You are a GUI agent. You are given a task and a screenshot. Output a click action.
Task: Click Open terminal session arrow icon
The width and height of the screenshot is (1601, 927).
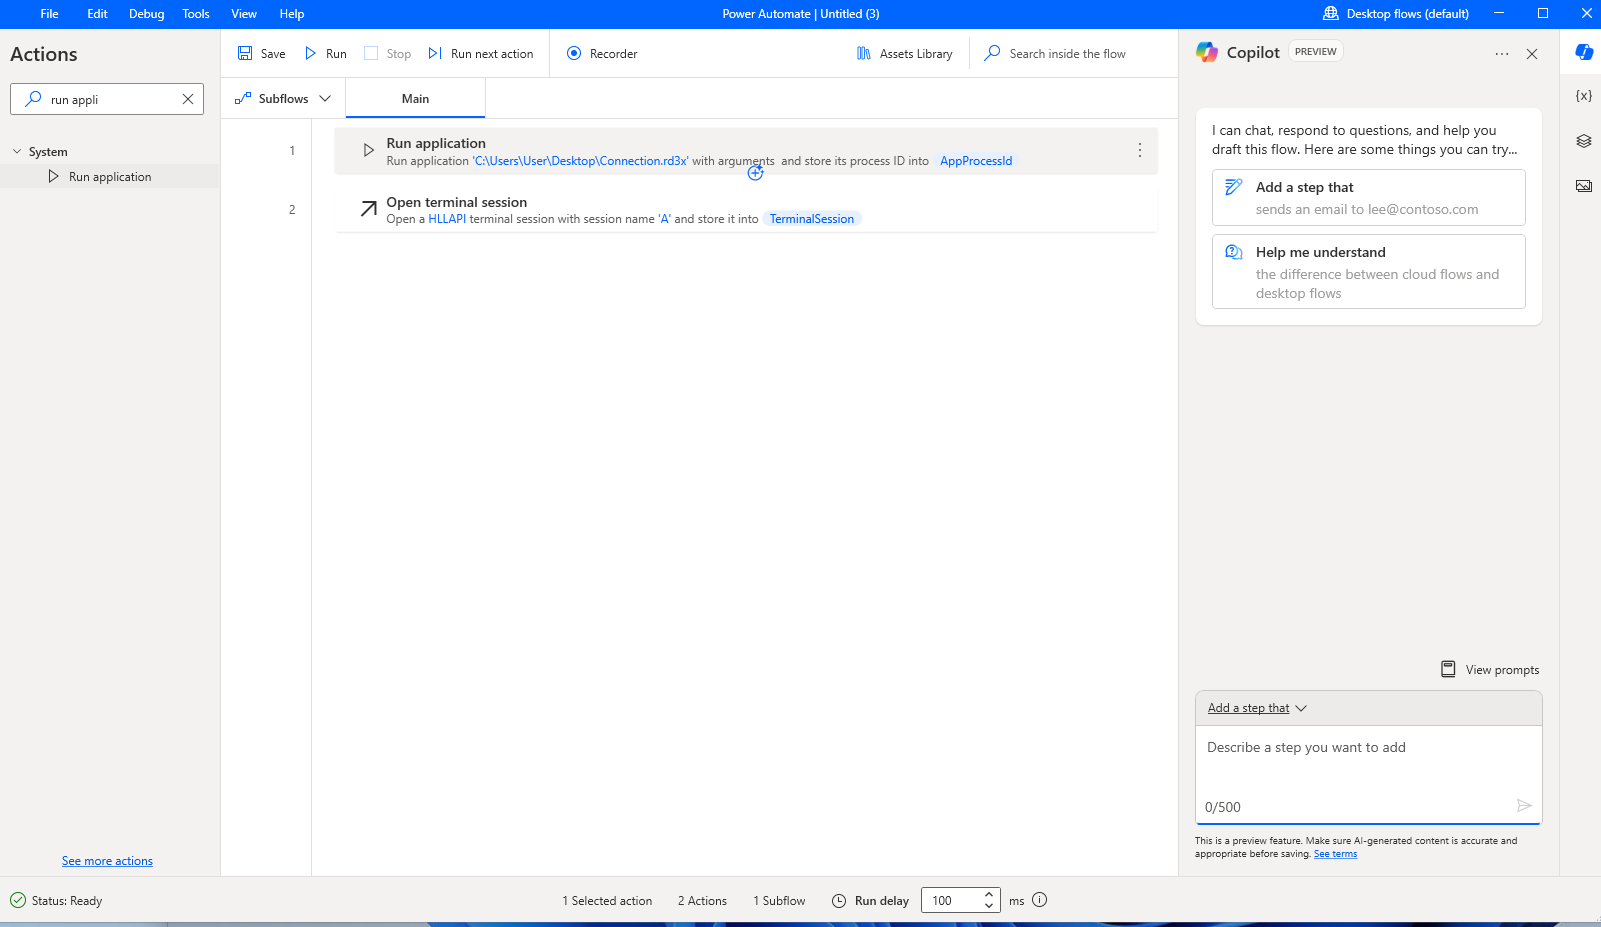coord(368,208)
